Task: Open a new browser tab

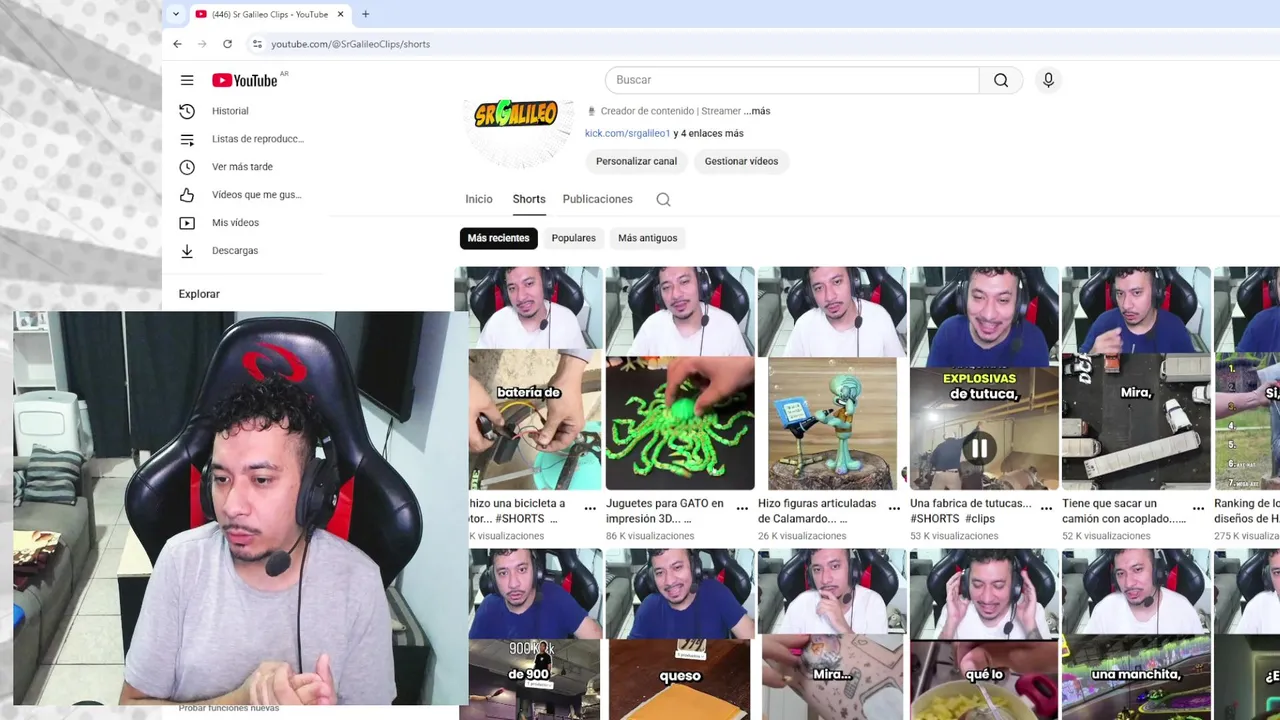Action: tap(365, 14)
